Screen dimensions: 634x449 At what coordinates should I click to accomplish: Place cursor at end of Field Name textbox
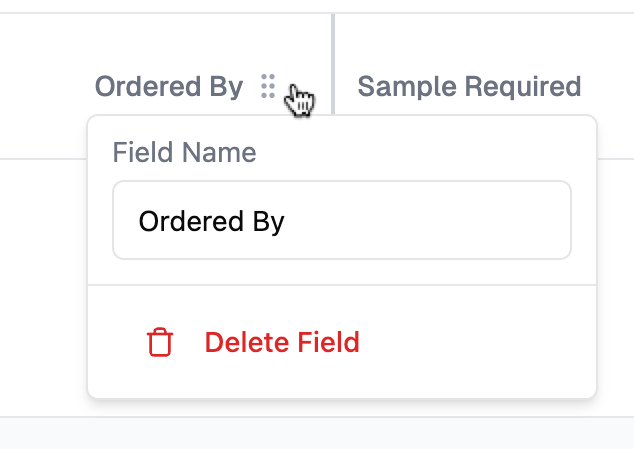[x=540, y=221]
